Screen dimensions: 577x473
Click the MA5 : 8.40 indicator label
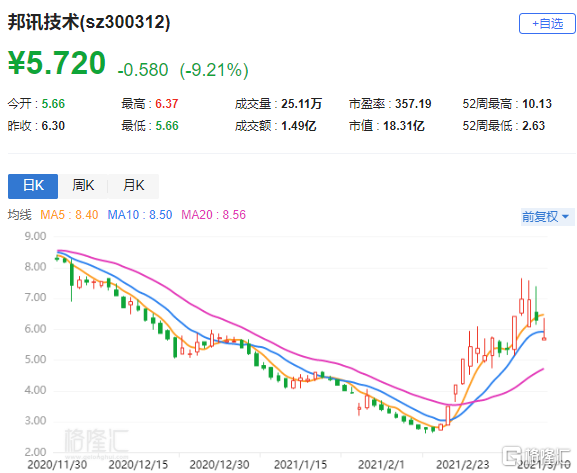(x=69, y=215)
